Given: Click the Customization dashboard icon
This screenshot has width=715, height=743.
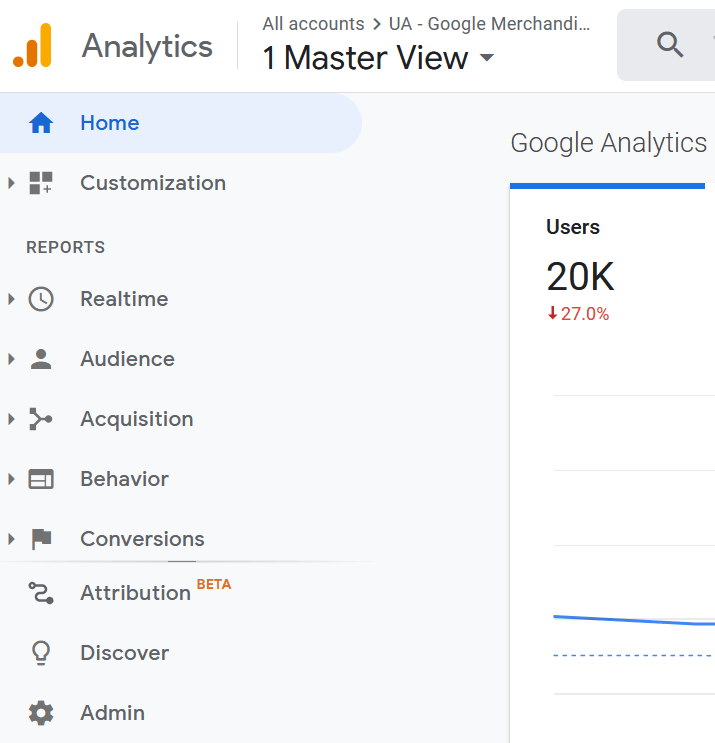Looking at the screenshot, I should point(41,183).
